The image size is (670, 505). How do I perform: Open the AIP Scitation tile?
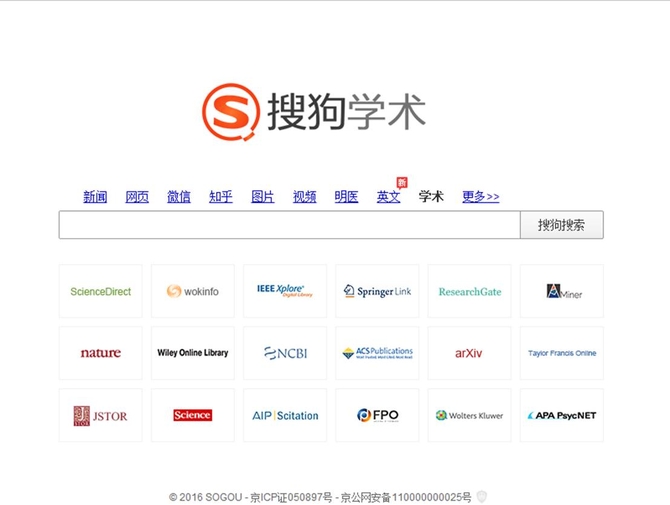[285, 415]
